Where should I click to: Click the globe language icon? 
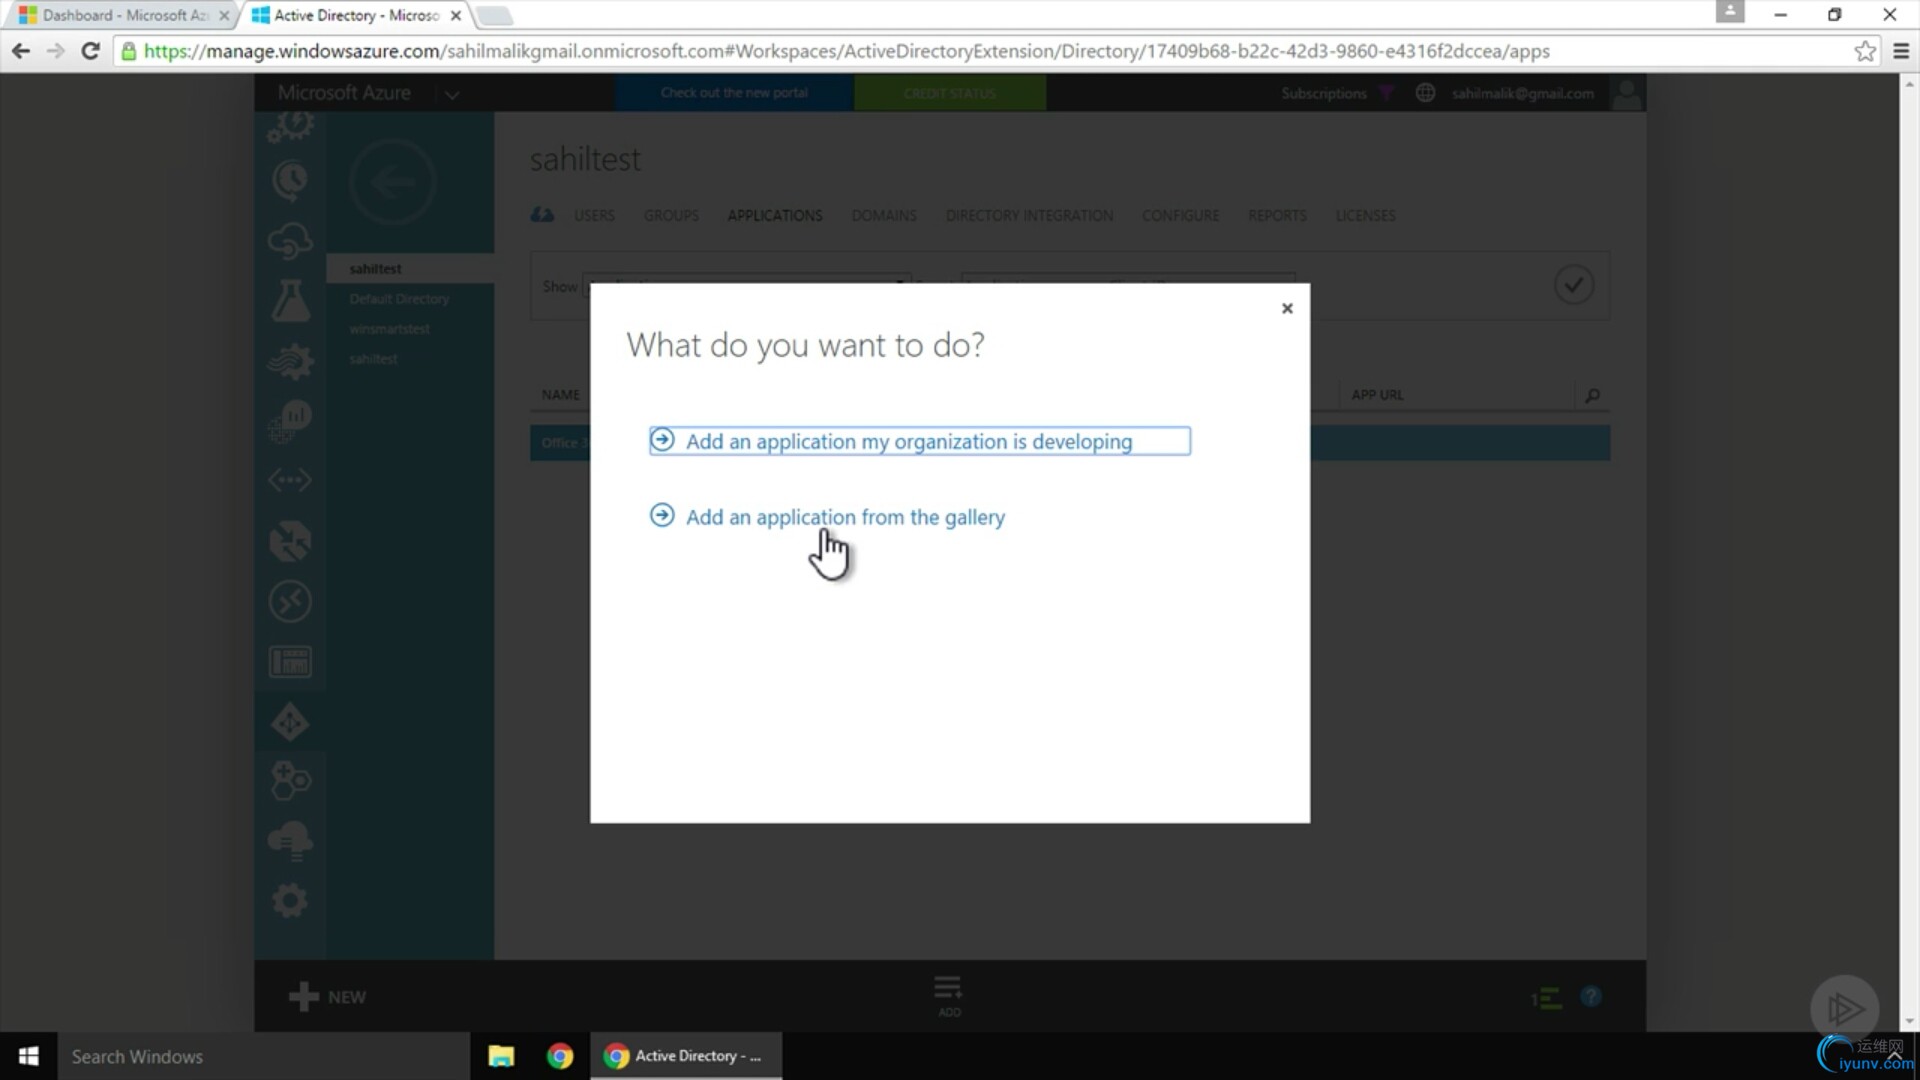click(x=1425, y=93)
